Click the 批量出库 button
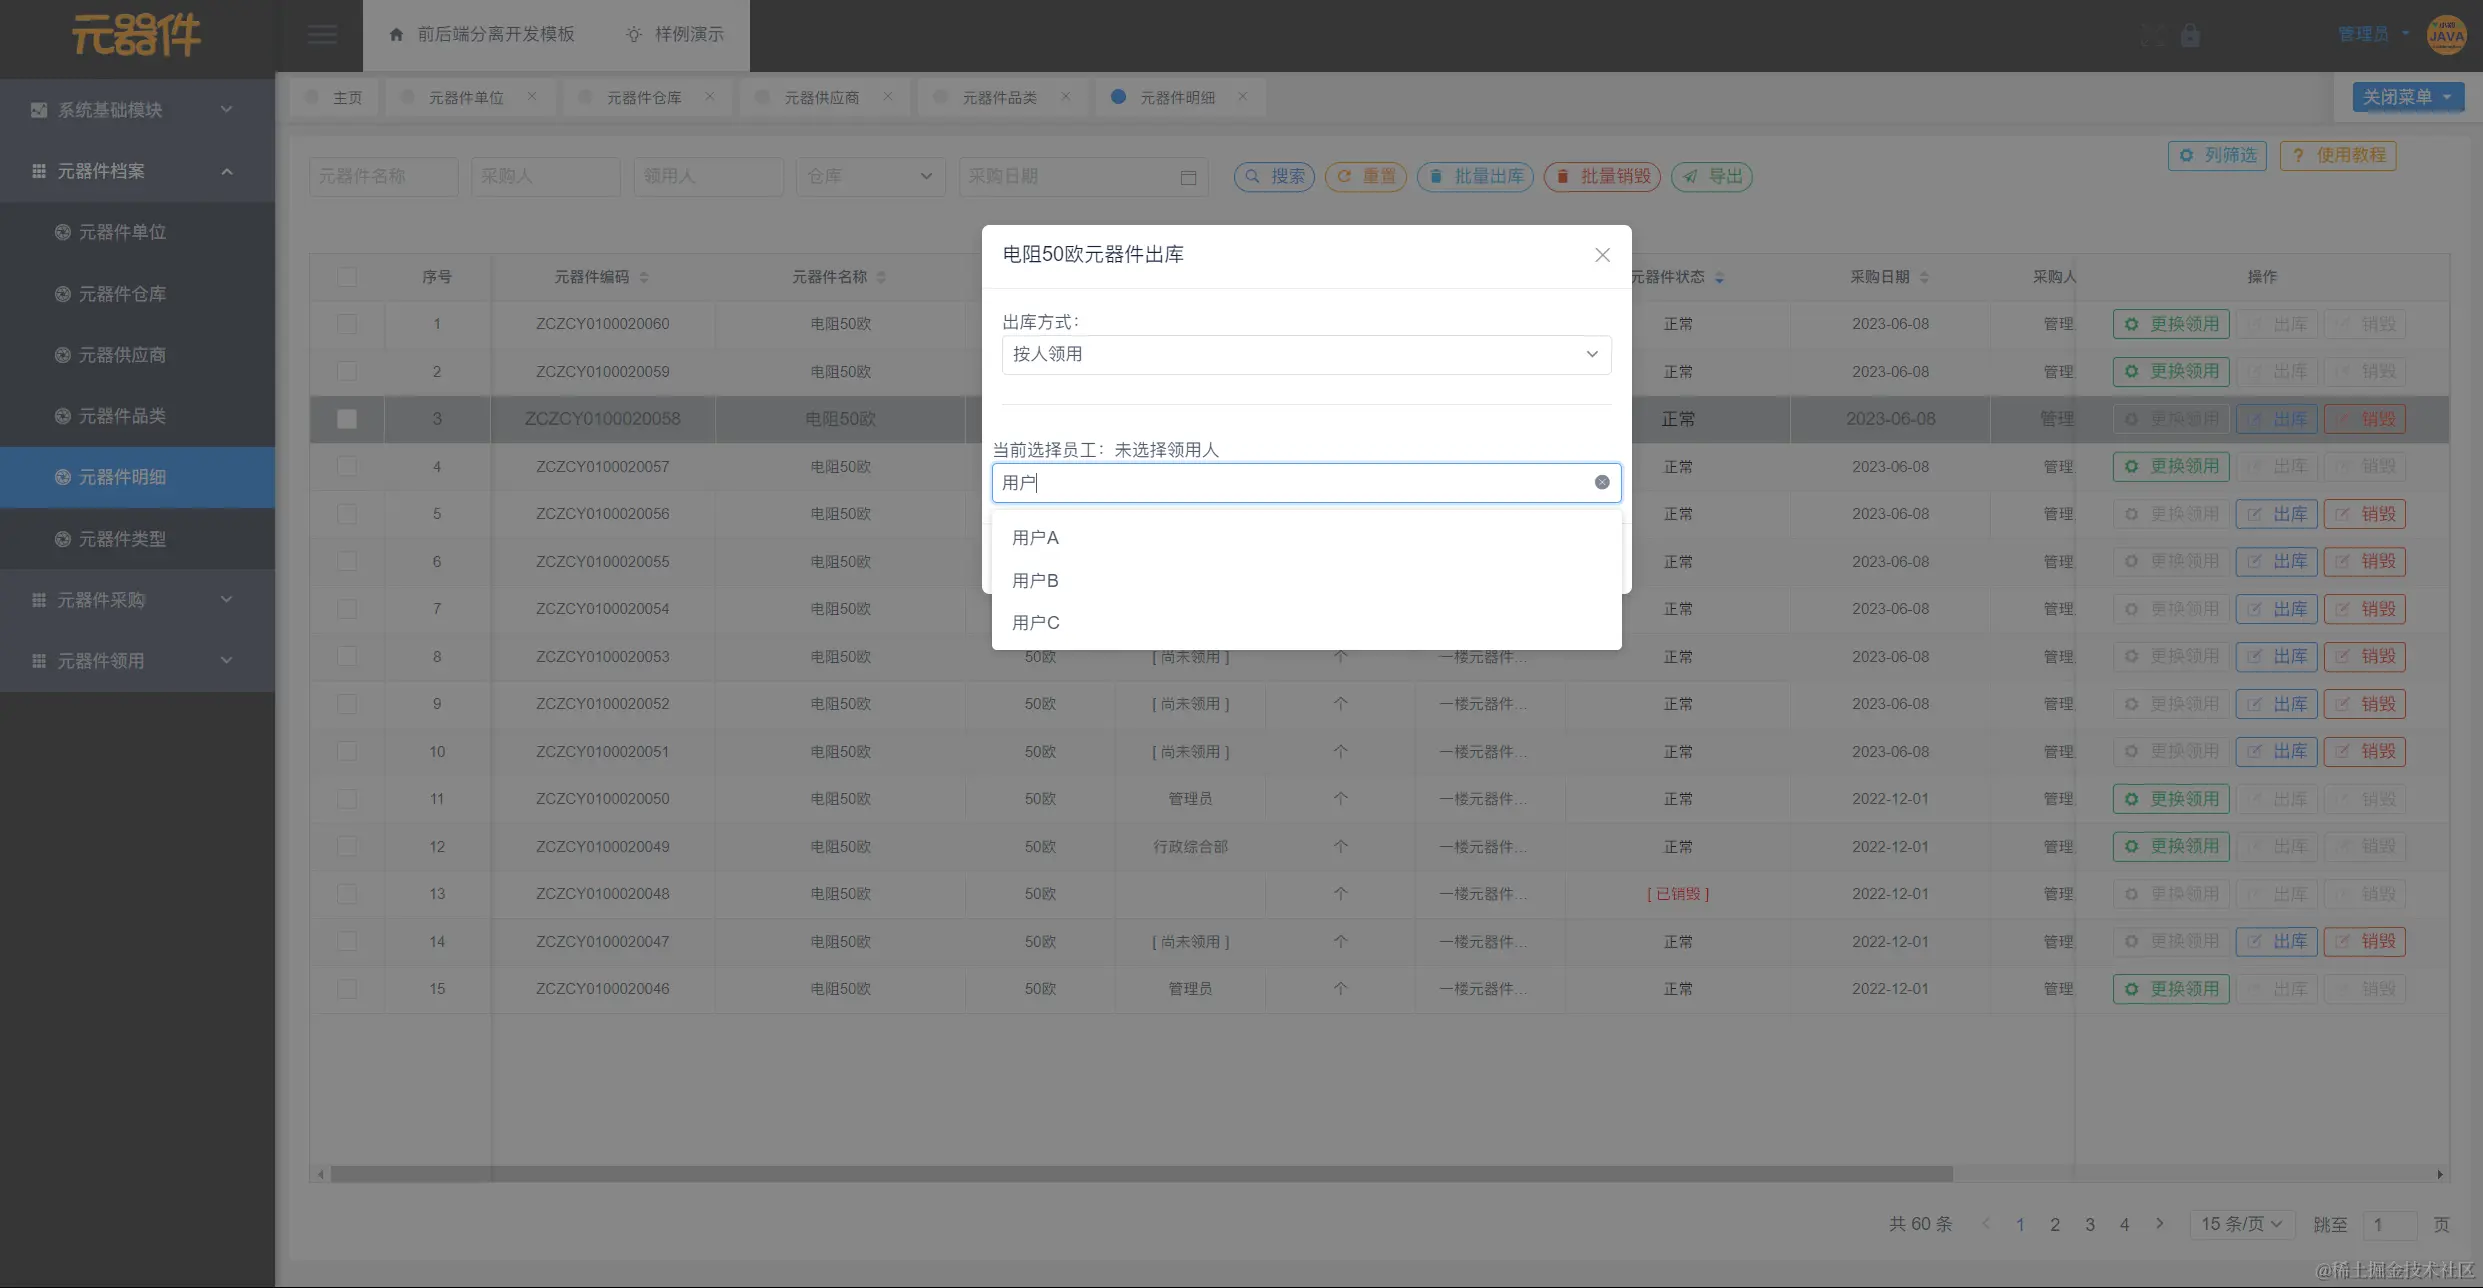The height and width of the screenshot is (1288, 2483). tap(1475, 176)
